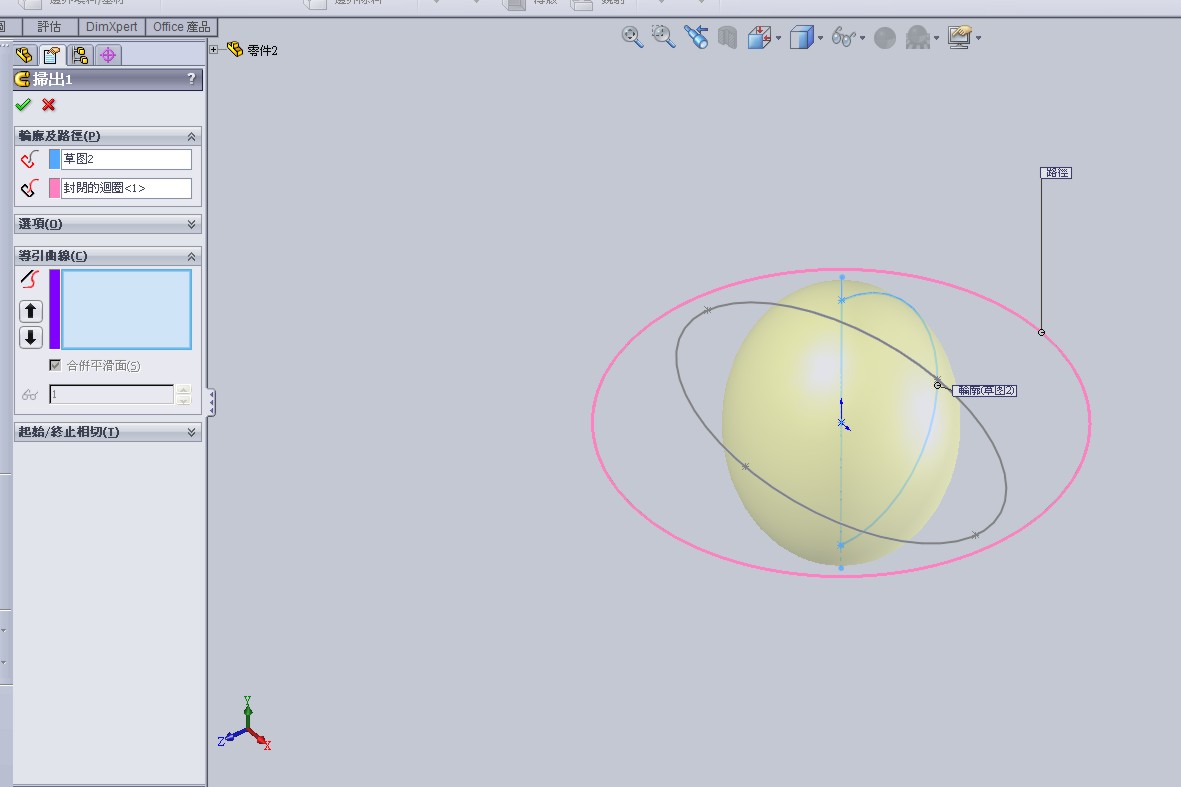
Task: Click Previous View icon
Action: coord(696,37)
